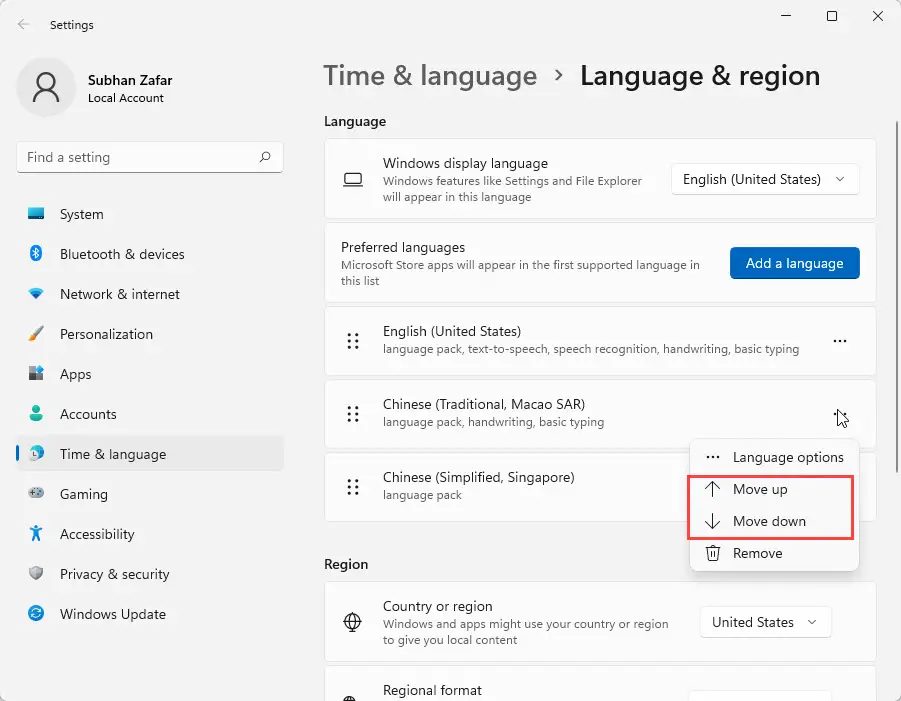Screen dimensions: 901x701
Task: Click drag handle for English (United States)
Action: coord(352,341)
